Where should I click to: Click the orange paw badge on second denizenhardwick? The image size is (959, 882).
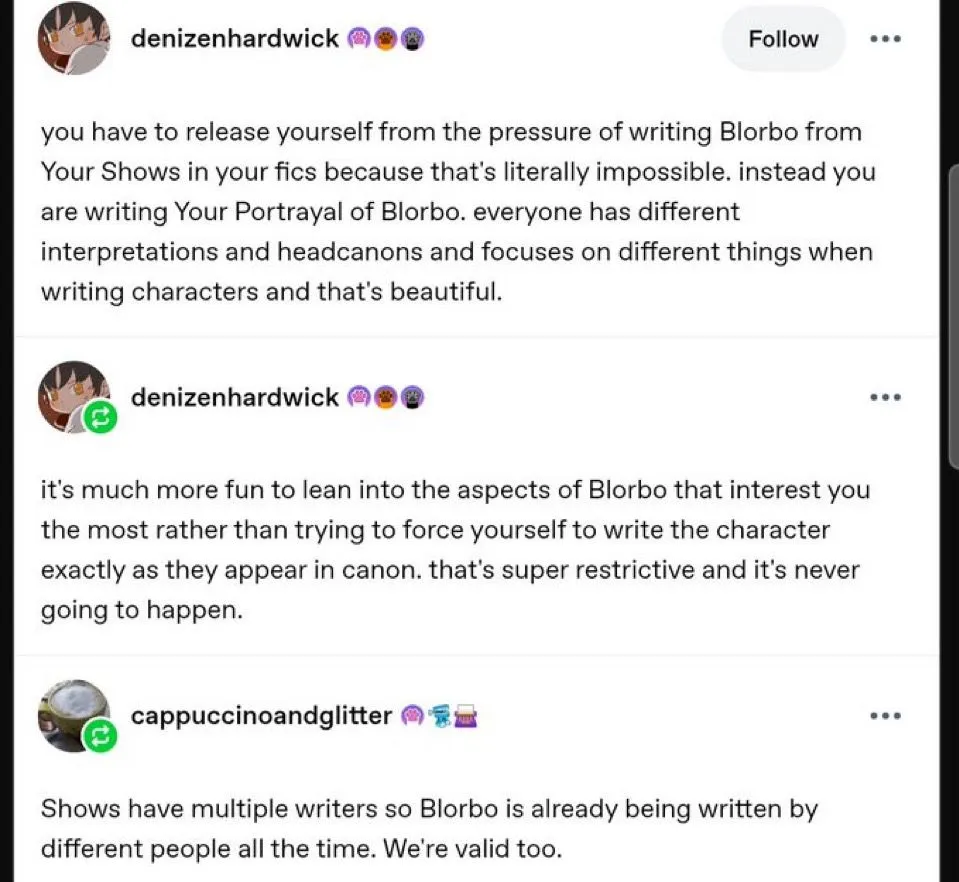(x=385, y=398)
